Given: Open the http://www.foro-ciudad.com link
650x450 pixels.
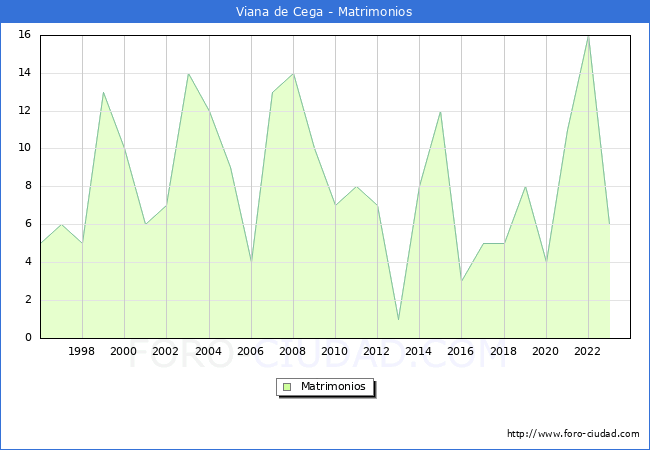Looking at the screenshot, I should (573, 434).
